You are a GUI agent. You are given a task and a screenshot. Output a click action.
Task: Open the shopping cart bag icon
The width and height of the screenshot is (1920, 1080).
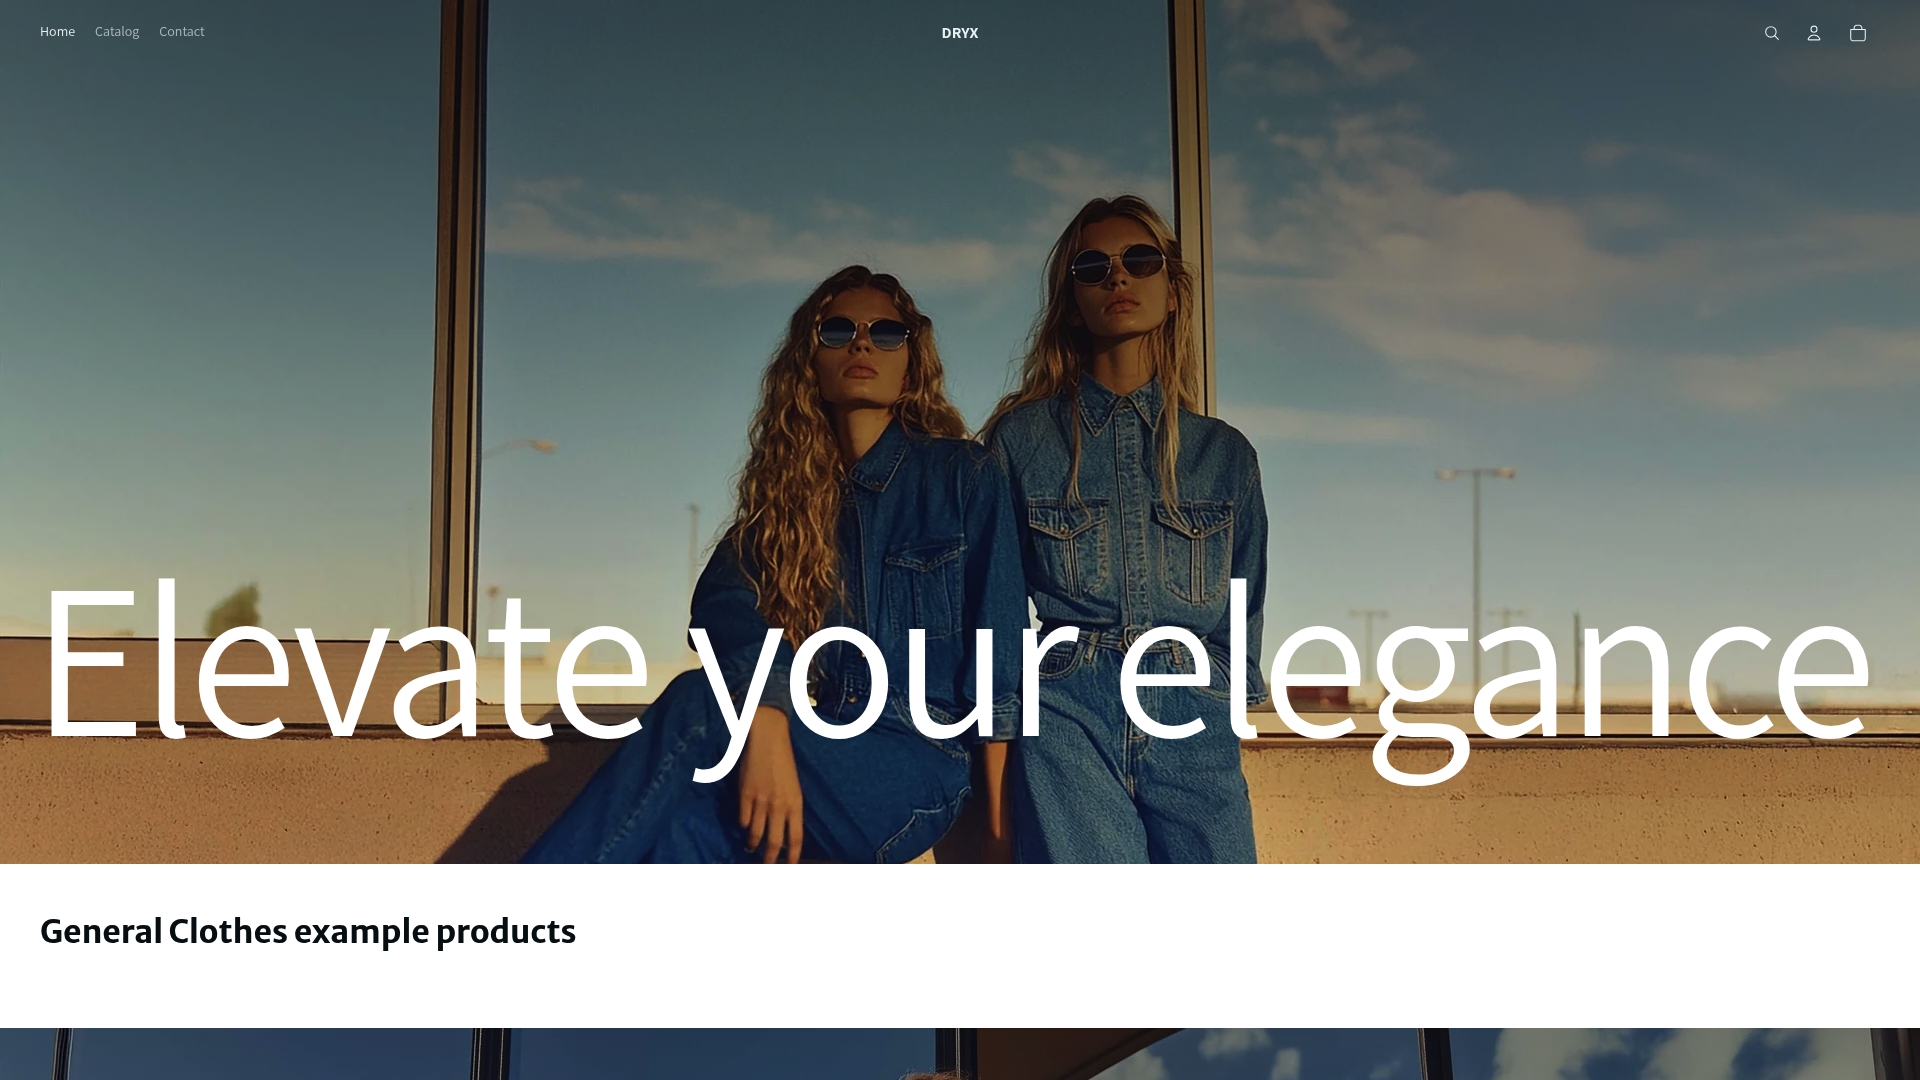[x=1858, y=33]
